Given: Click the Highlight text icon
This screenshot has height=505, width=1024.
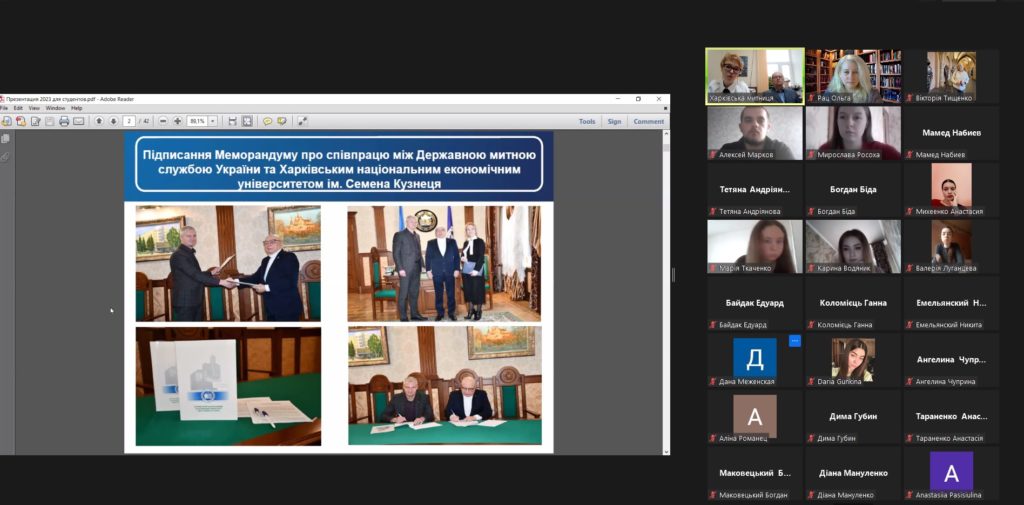Looking at the screenshot, I should [x=282, y=121].
